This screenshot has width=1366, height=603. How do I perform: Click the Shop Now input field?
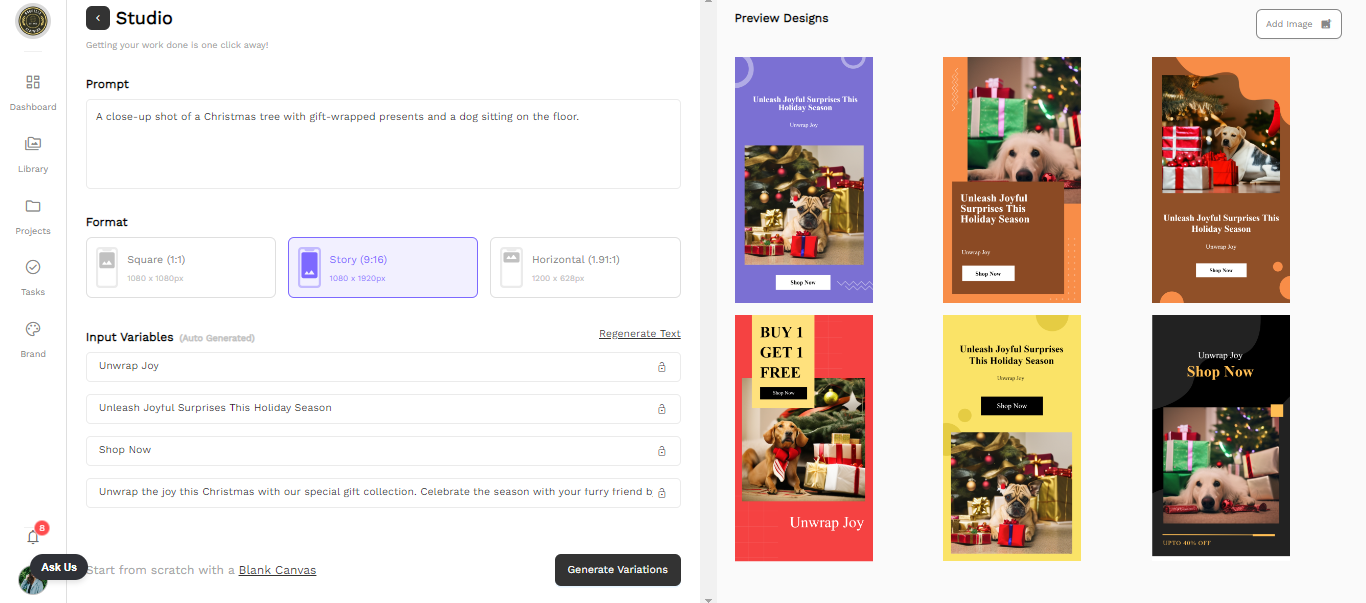coord(383,451)
